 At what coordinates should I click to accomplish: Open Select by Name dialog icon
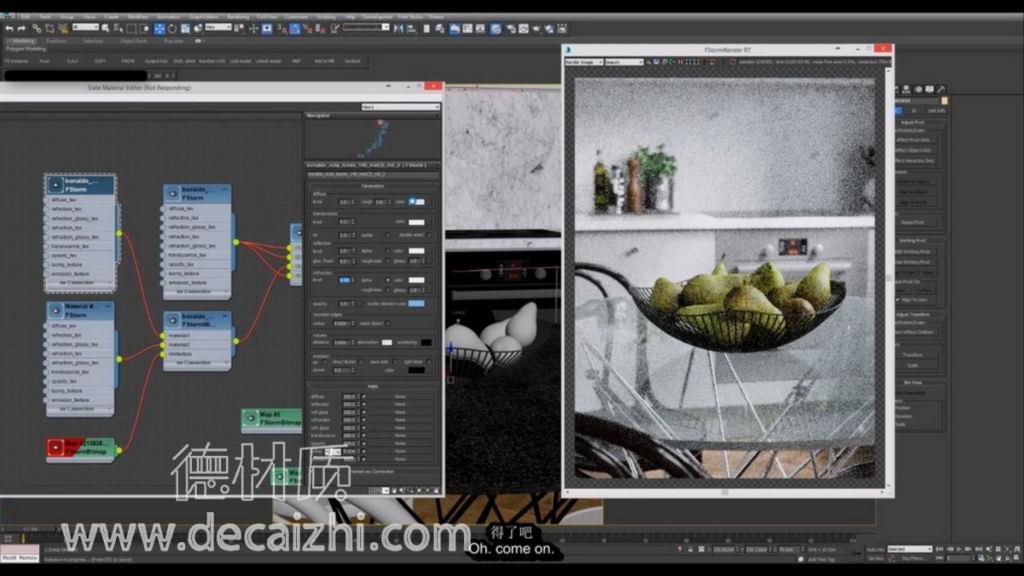(118, 29)
